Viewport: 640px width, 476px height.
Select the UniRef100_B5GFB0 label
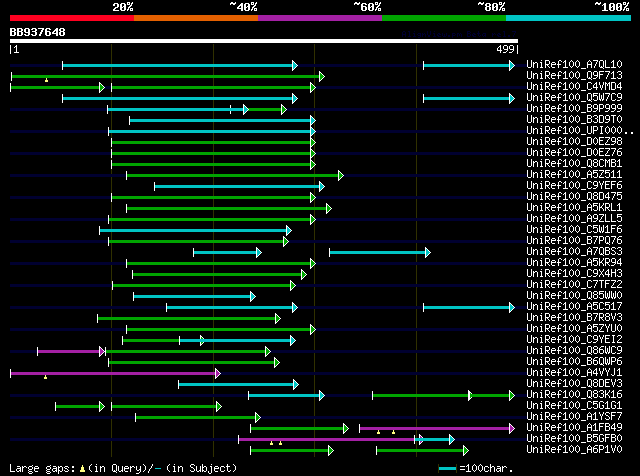coord(574,439)
